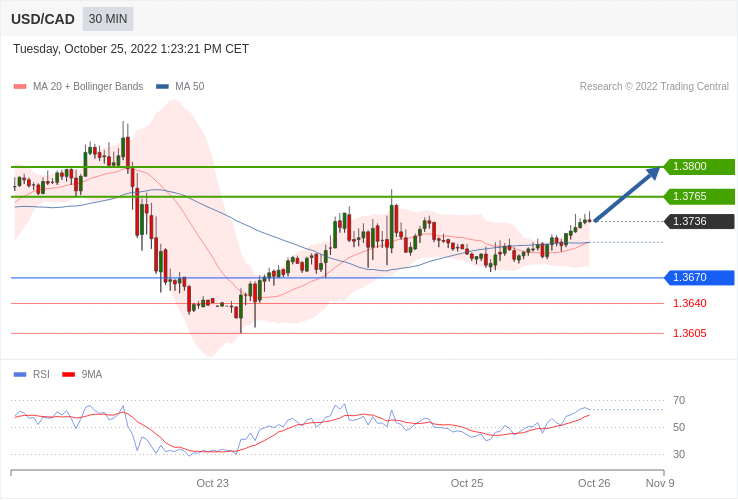
Task: Click the RSI 30 level label
Action: [679, 454]
